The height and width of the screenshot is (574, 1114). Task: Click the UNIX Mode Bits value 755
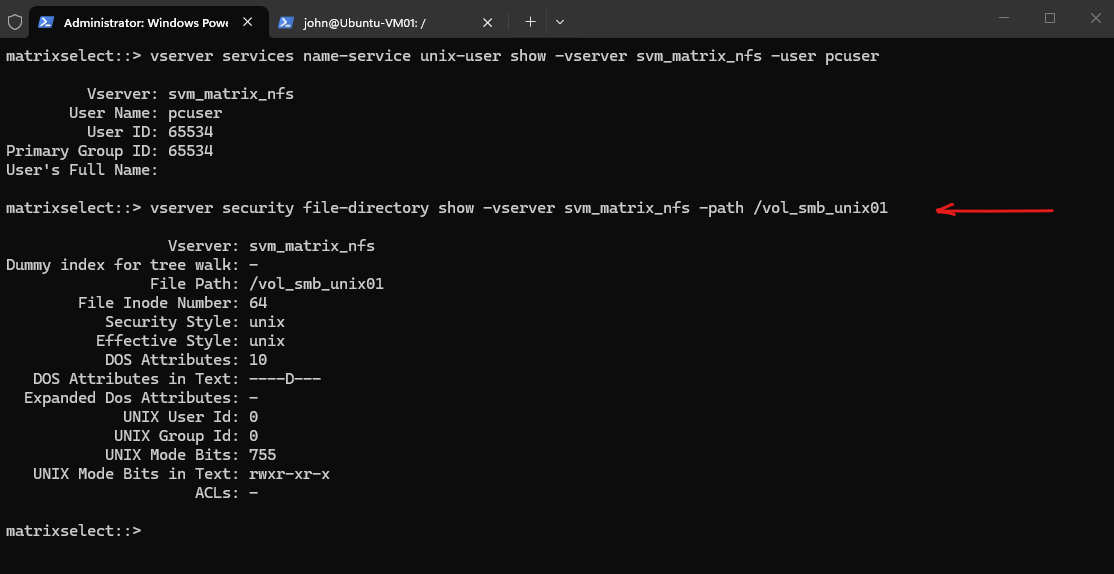click(x=263, y=455)
